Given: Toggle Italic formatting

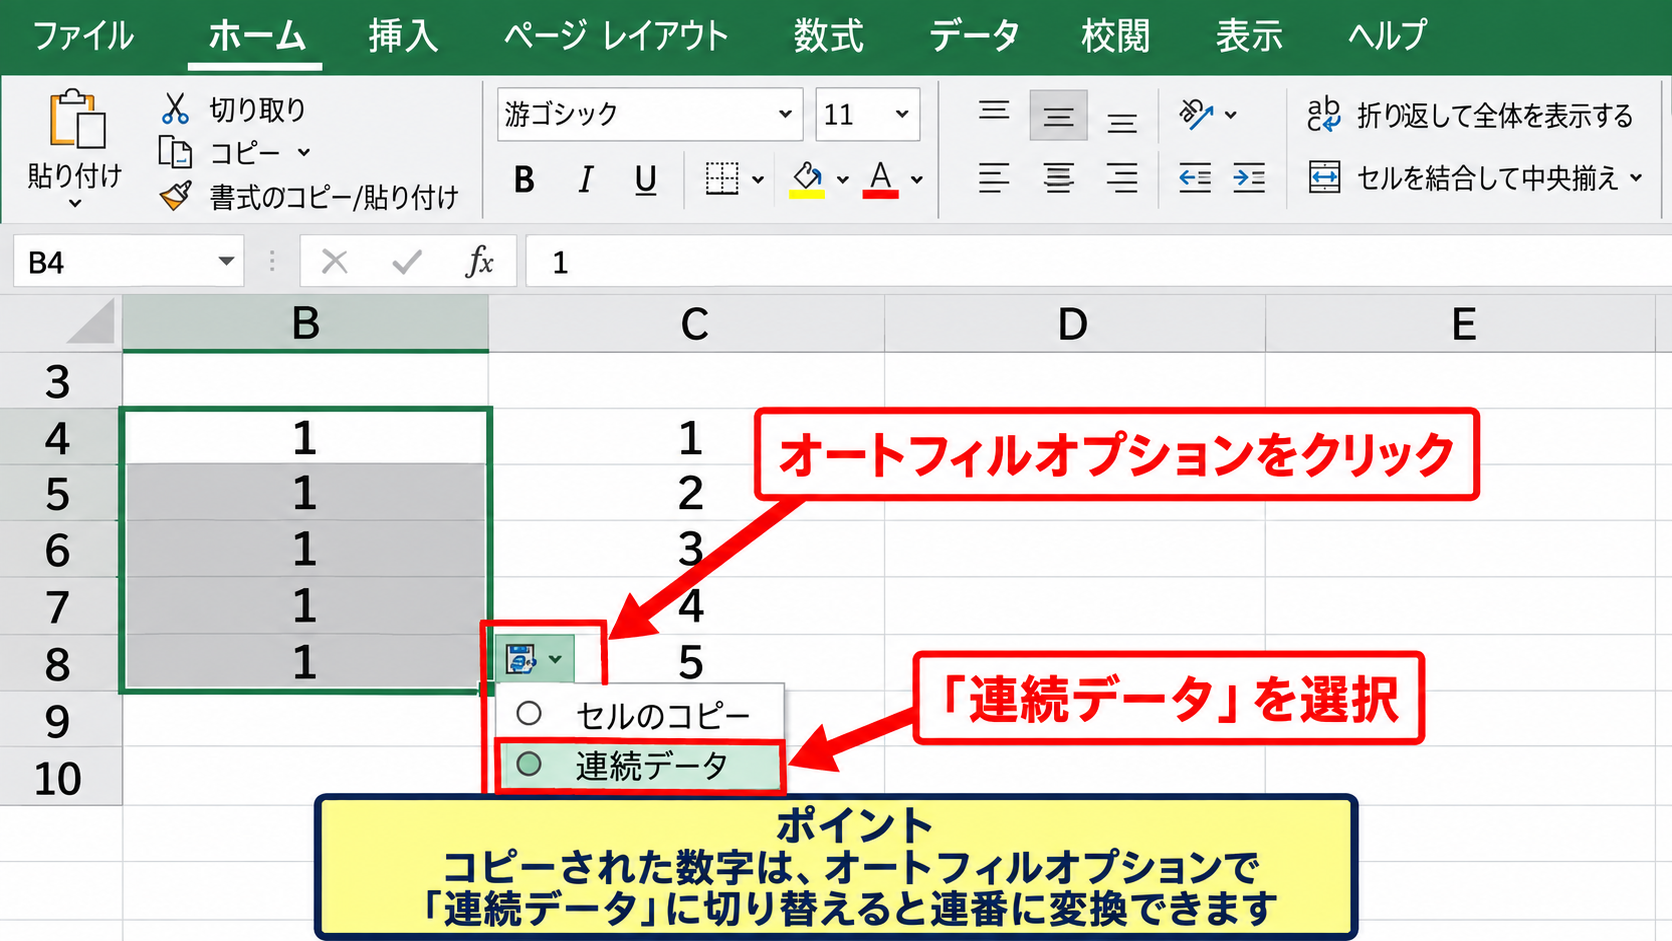Looking at the screenshot, I should click(586, 180).
